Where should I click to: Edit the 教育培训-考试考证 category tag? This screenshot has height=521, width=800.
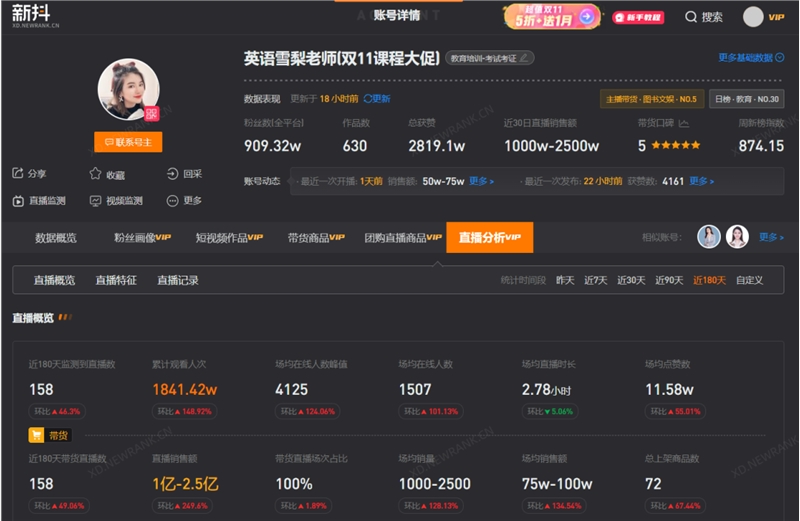point(490,58)
